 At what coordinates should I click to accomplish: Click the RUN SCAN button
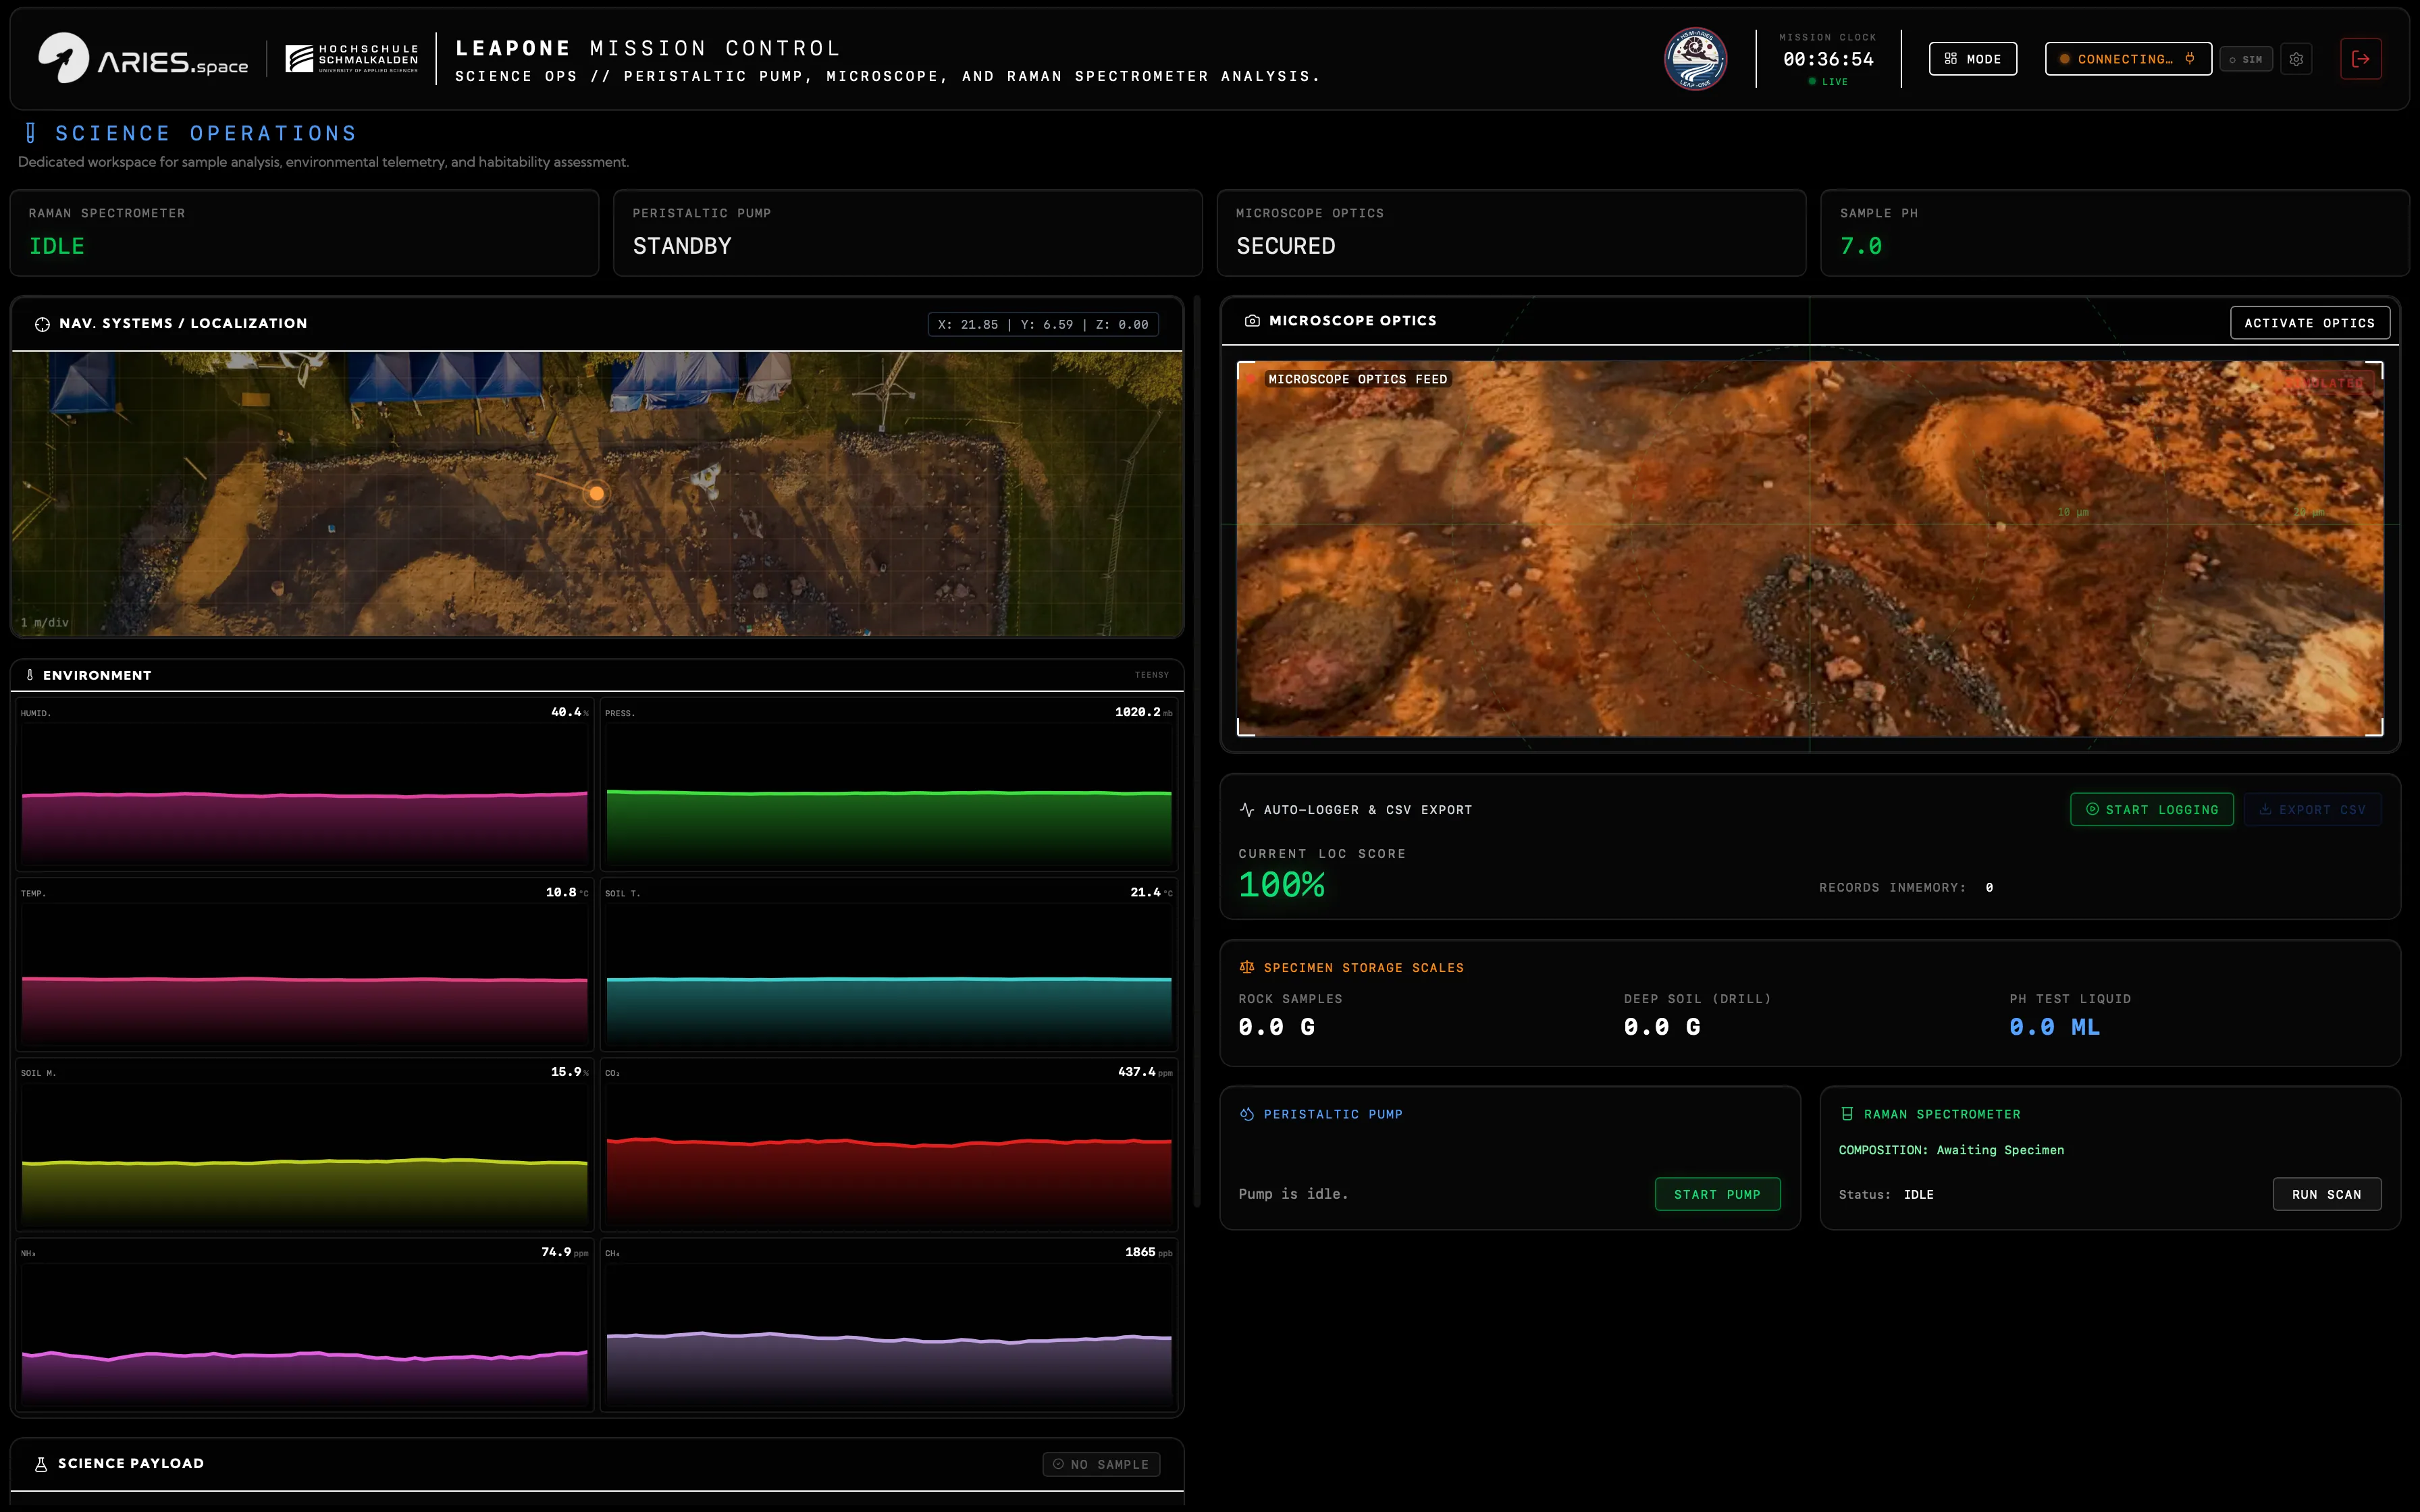(2326, 1194)
